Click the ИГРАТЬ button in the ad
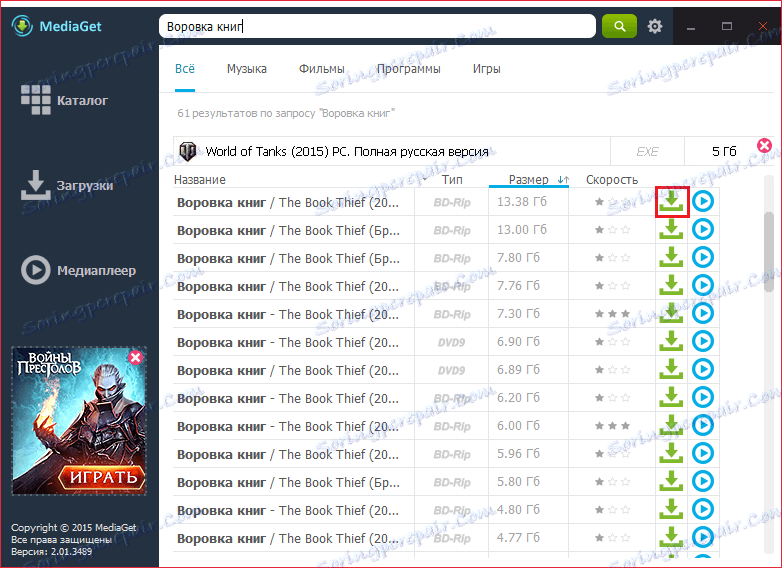782x568 pixels. coord(103,477)
